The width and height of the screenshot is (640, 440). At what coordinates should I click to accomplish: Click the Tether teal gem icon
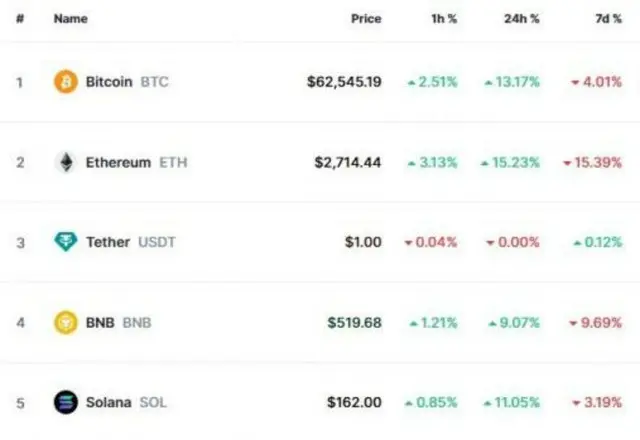(66, 242)
